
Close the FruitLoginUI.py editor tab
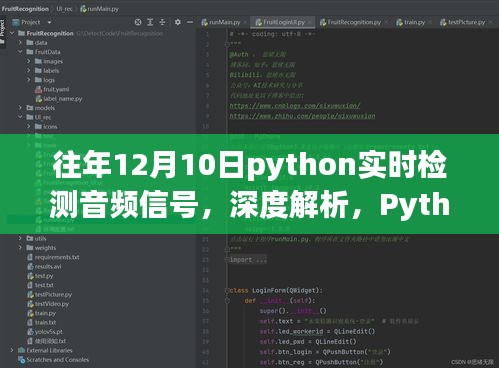tap(310, 22)
